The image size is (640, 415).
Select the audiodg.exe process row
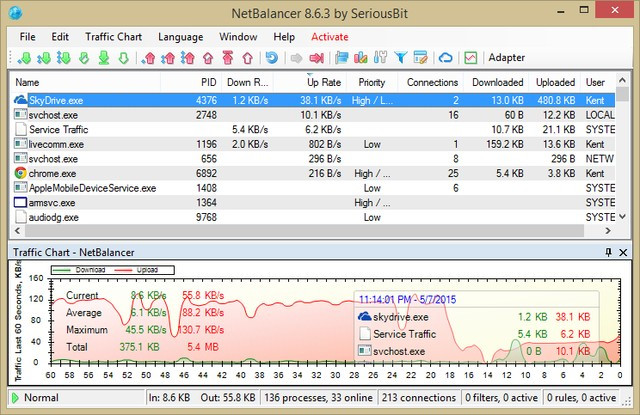click(313, 217)
